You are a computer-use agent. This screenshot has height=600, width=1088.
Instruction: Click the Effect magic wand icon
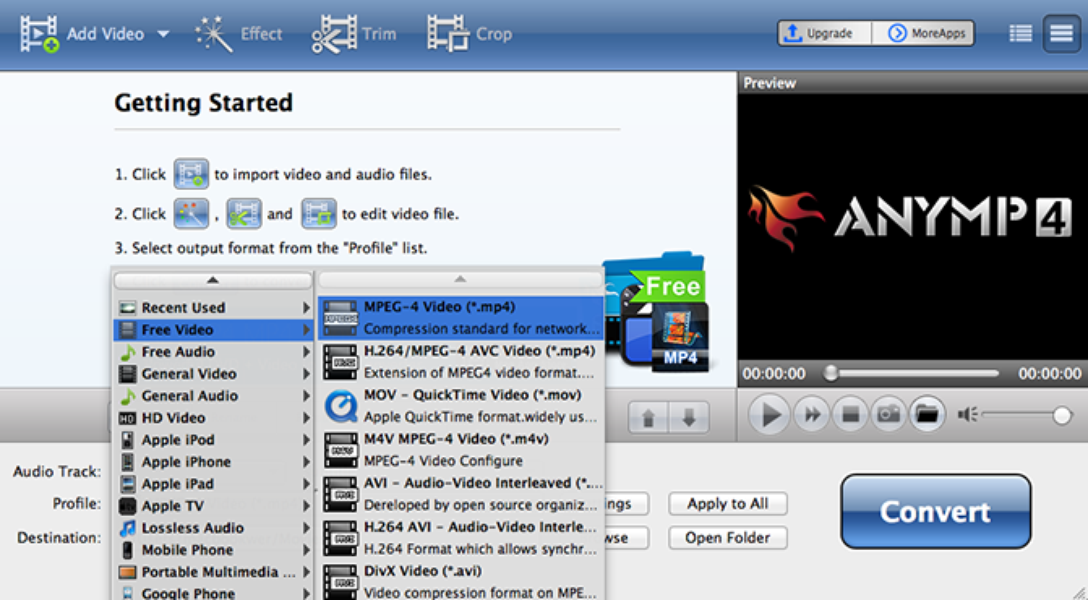[213, 34]
